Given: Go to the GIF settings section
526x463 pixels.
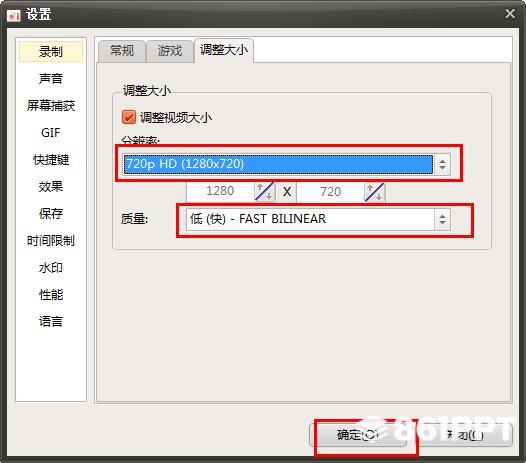Looking at the screenshot, I should point(51,133).
